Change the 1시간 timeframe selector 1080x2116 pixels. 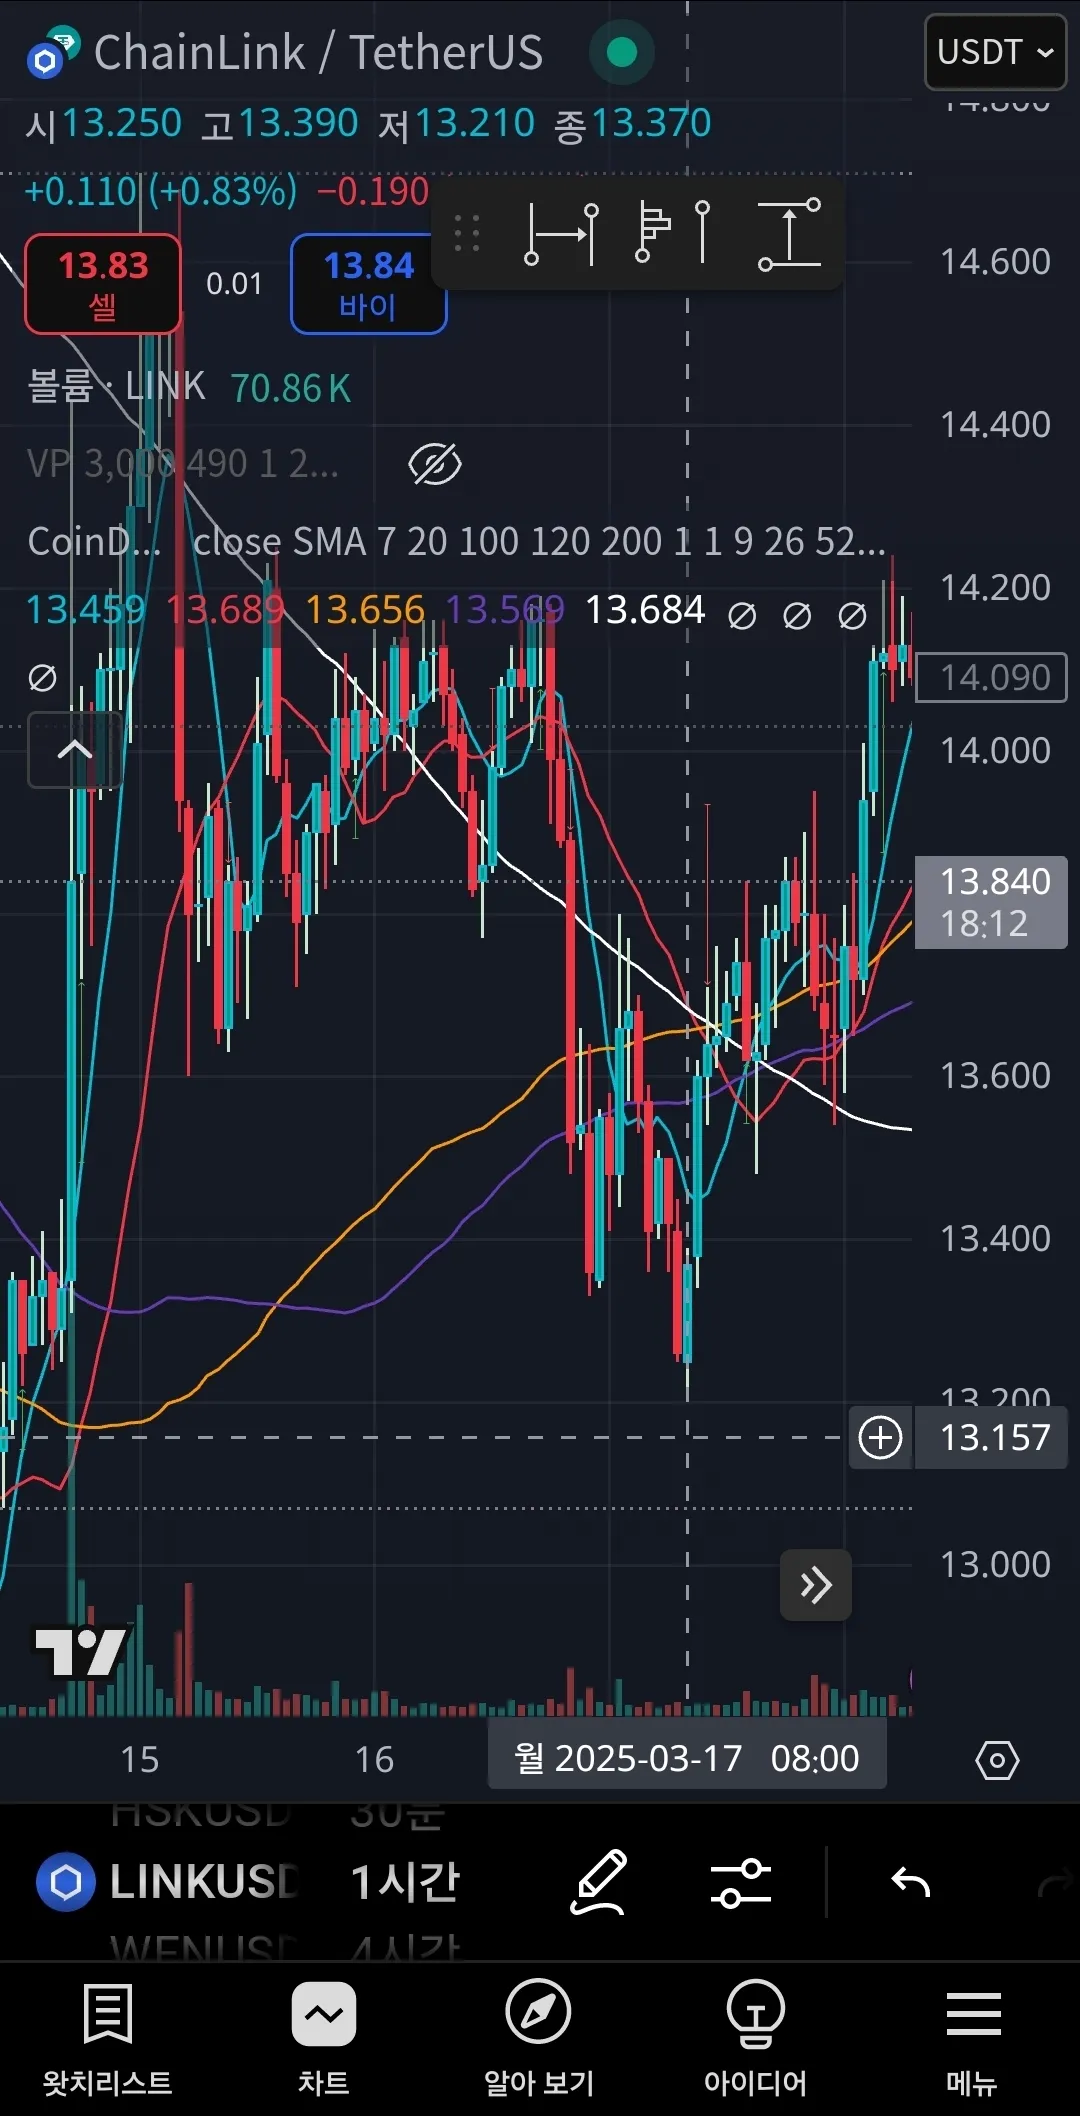[x=405, y=1882]
